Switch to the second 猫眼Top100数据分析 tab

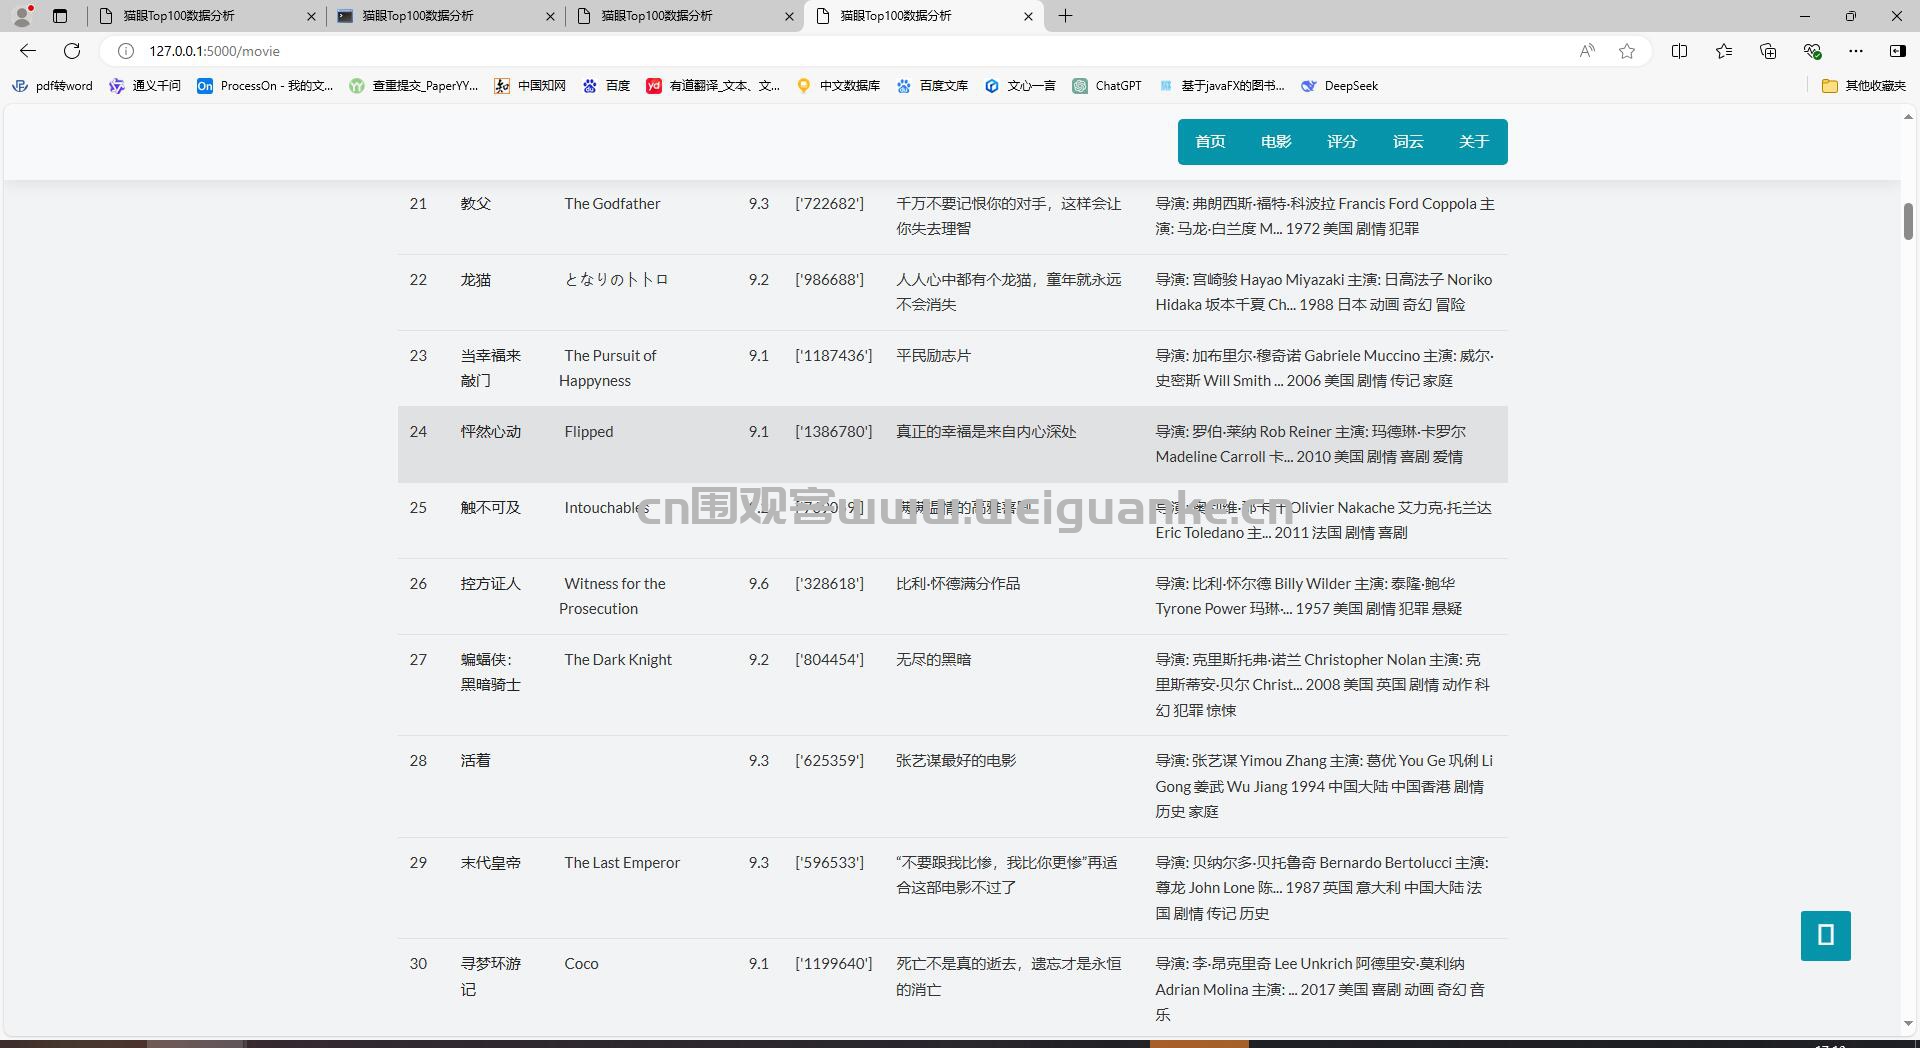point(446,16)
